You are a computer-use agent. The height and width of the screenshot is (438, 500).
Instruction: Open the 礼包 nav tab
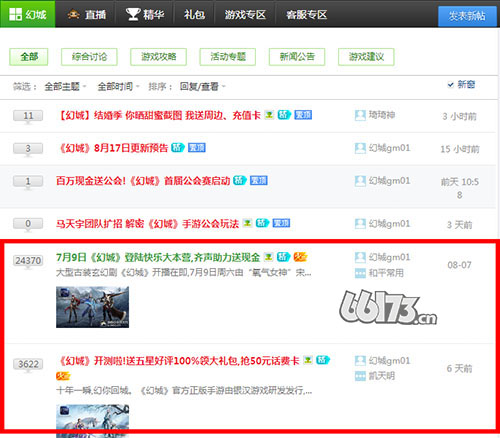pyautogui.click(x=194, y=14)
